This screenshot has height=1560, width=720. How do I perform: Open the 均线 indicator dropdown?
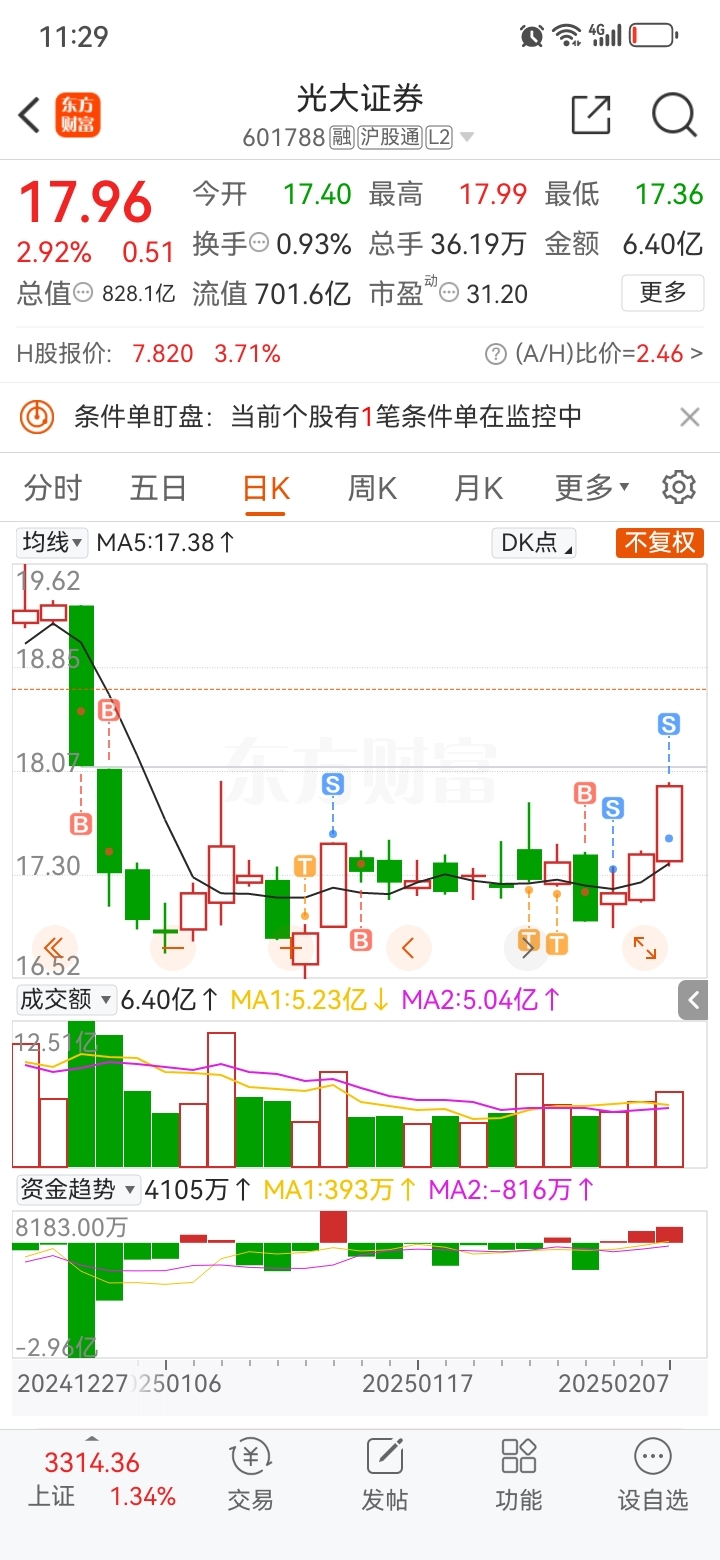(52, 543)
